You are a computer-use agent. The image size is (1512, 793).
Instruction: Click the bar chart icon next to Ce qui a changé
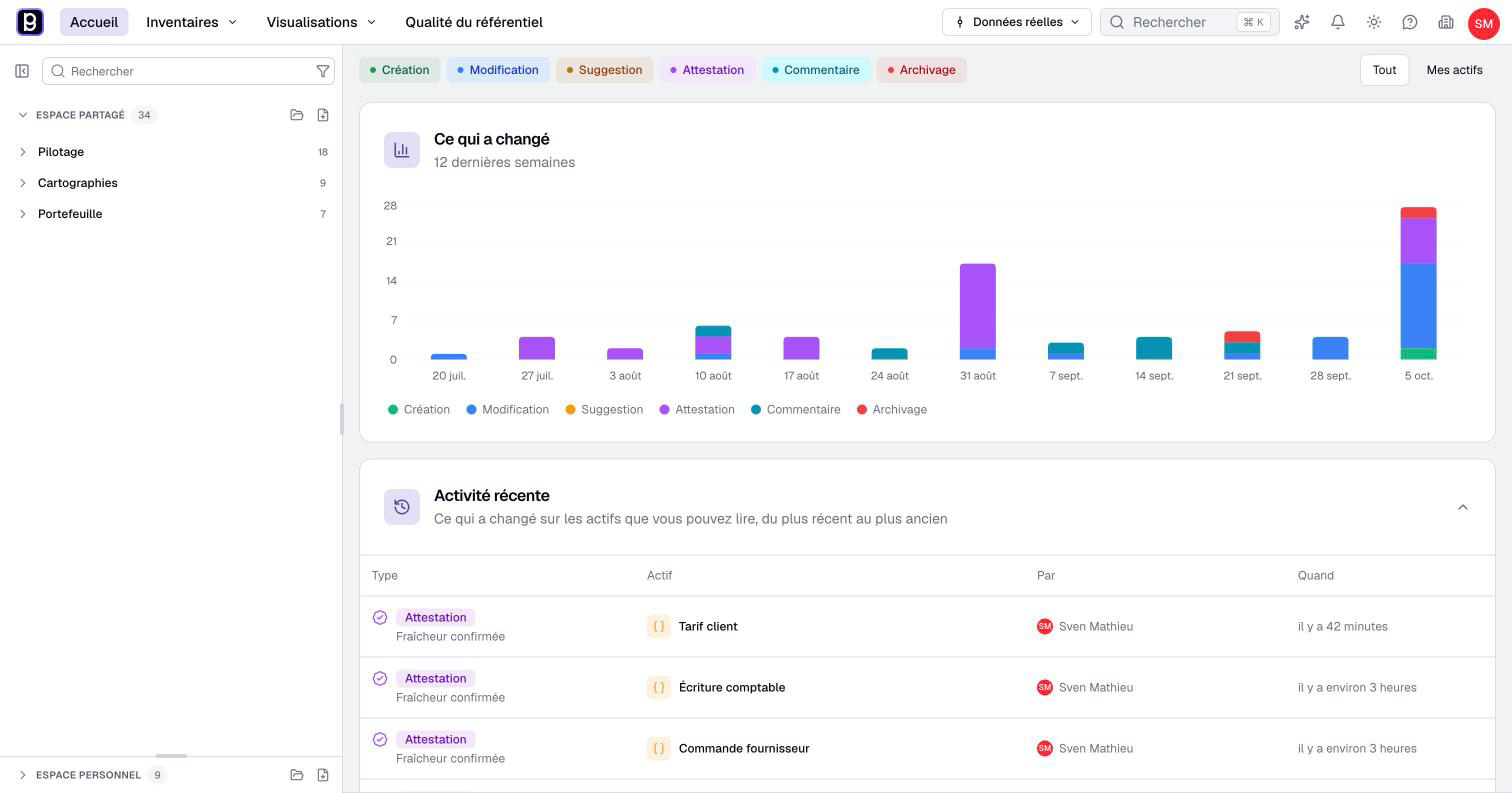coord(402,150)
